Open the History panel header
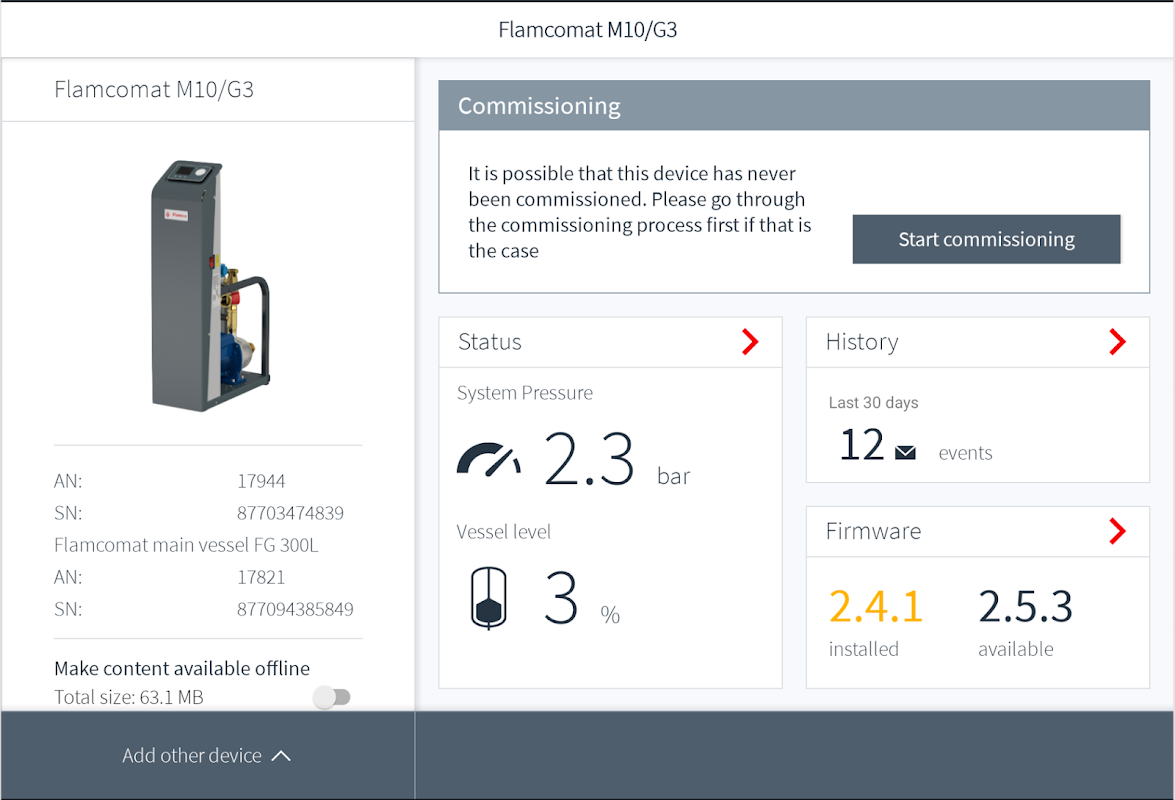The width and height of the screenshot is (1175, 800). 977,342
